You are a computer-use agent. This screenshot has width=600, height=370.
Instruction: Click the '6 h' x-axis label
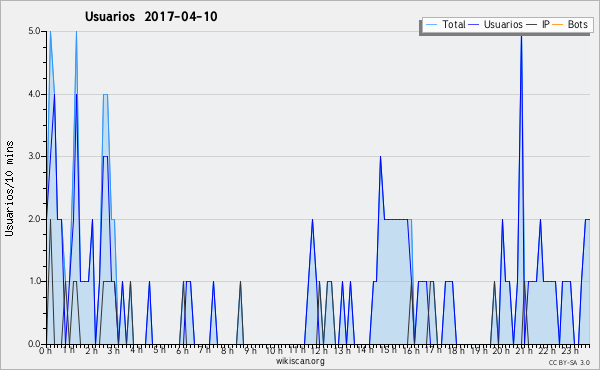[182, 350]
